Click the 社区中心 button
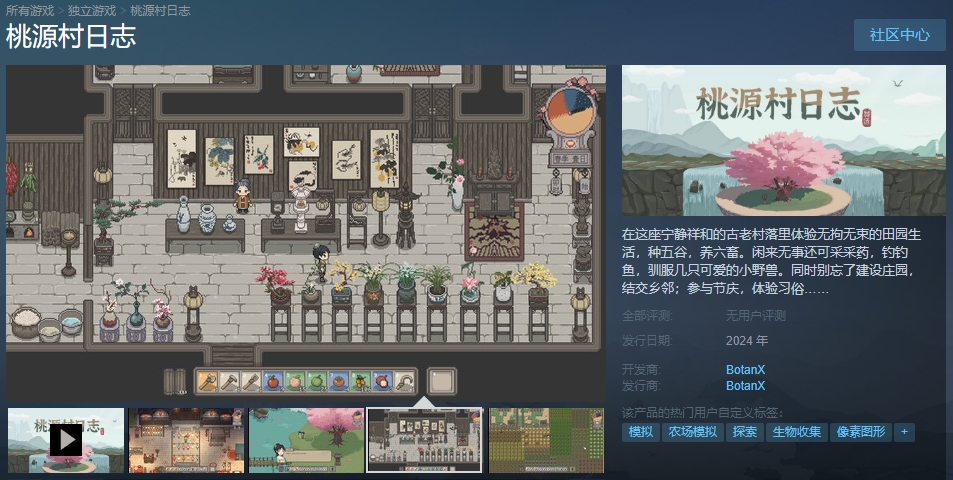Image resolution: width=953 pixels, height=480 pixels. point(900,35)
